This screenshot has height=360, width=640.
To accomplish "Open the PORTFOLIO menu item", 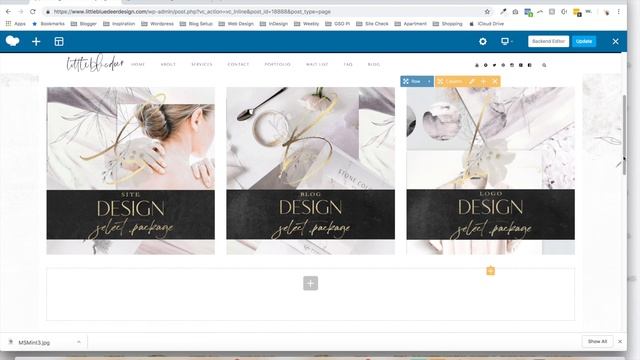I will (278, 64).
